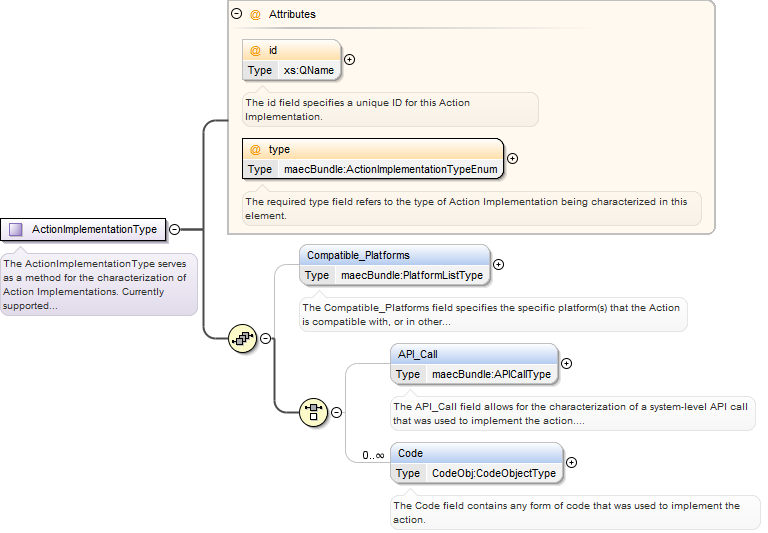Collapse the choice compositor branch
This screenshot has width=768, height=533.
336,412
